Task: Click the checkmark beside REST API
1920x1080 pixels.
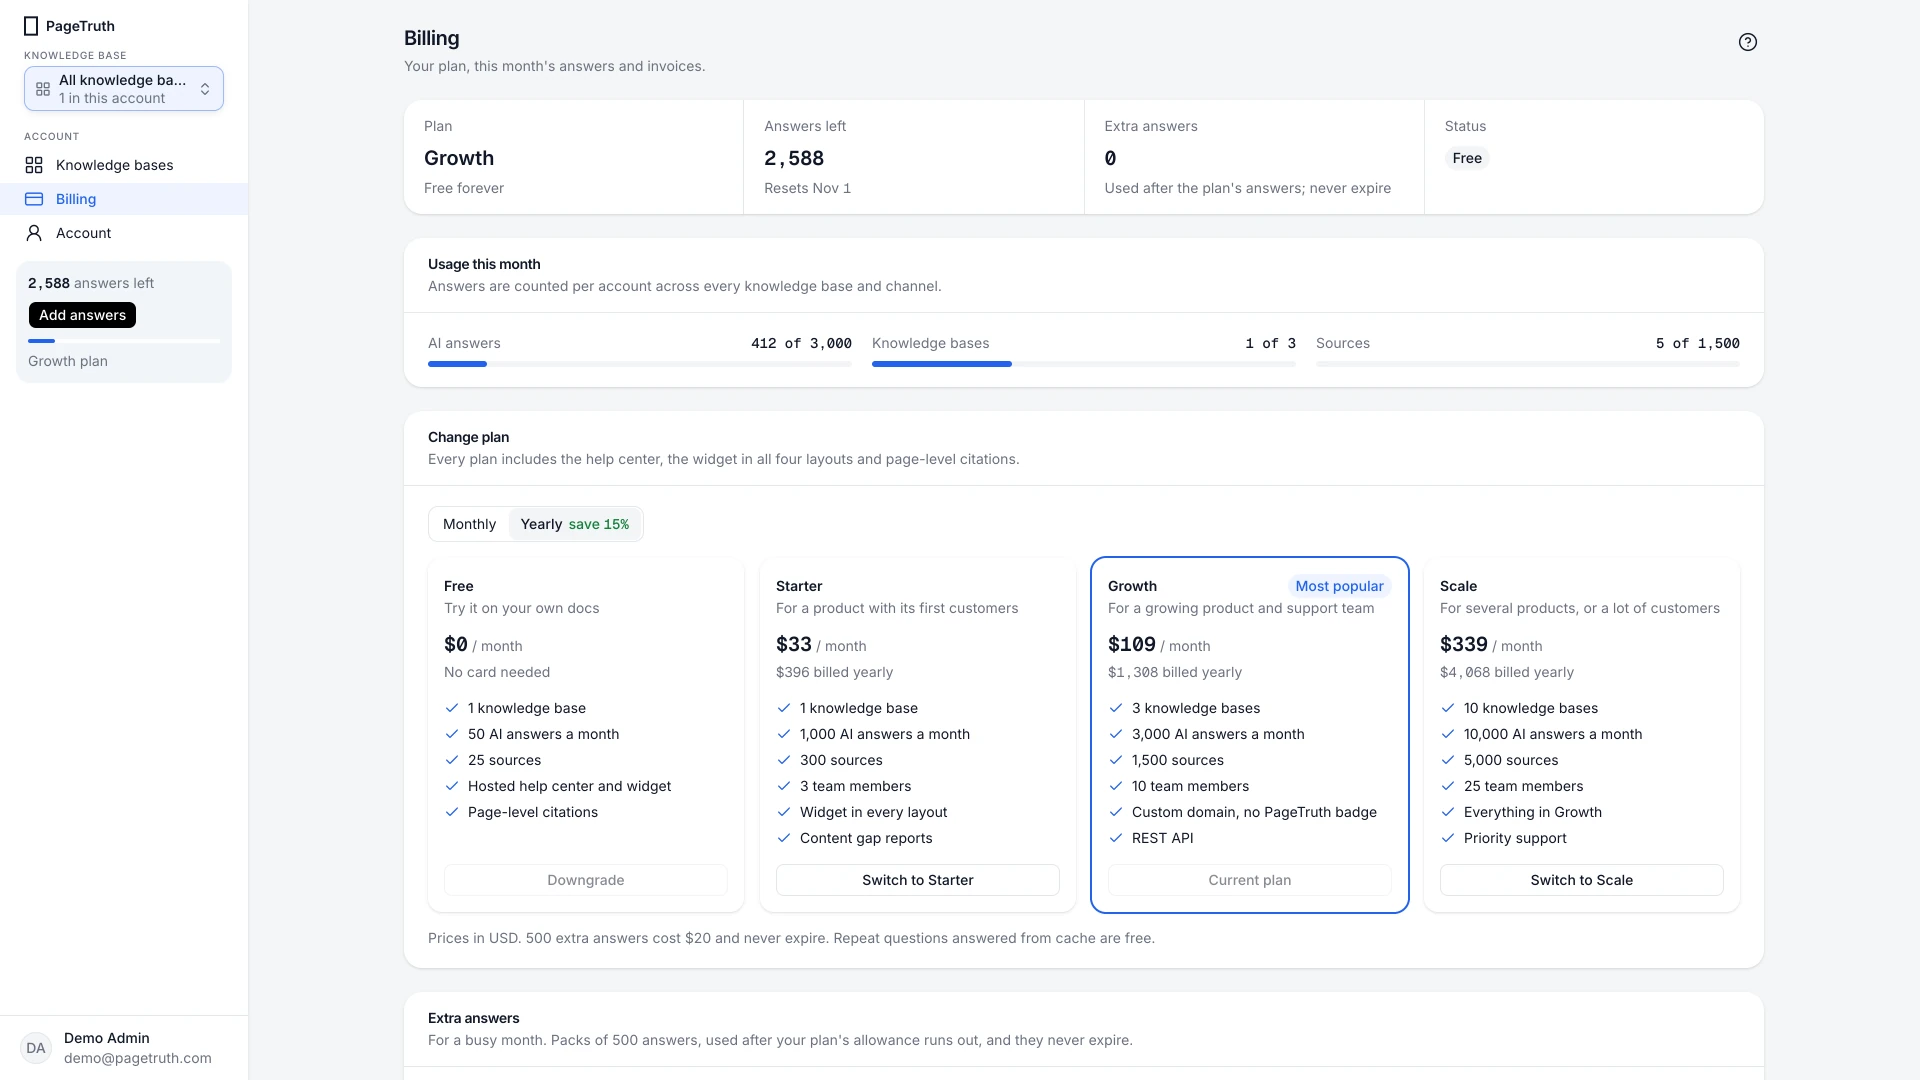Action: coord(1116,838)
